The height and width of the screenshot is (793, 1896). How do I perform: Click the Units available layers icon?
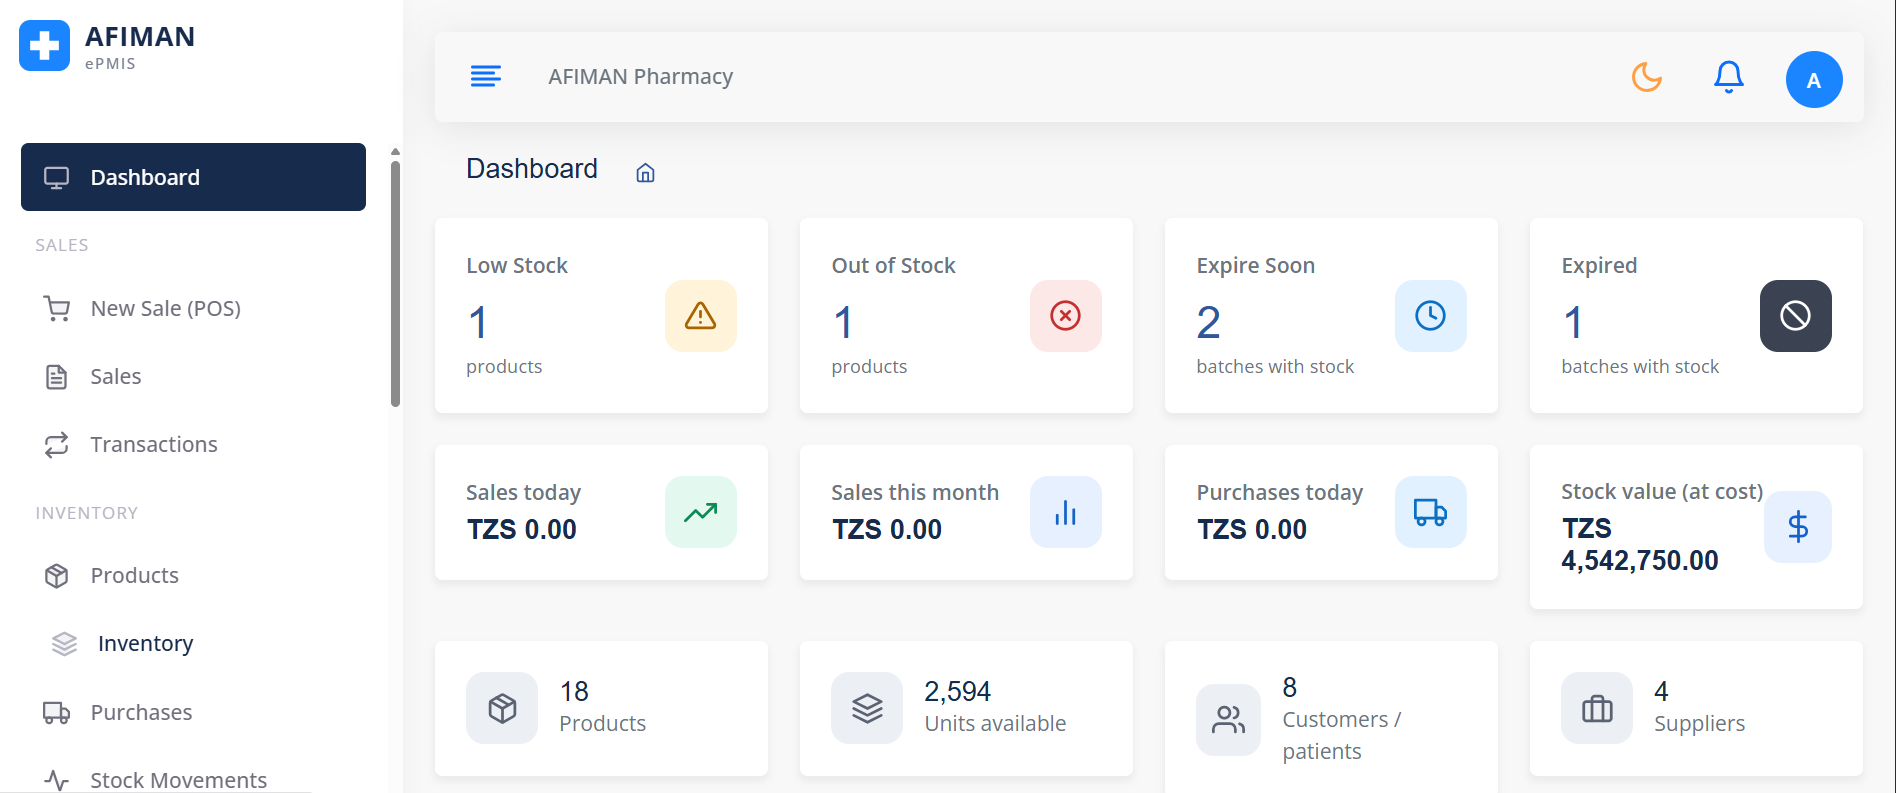click(x=867, y=708)
